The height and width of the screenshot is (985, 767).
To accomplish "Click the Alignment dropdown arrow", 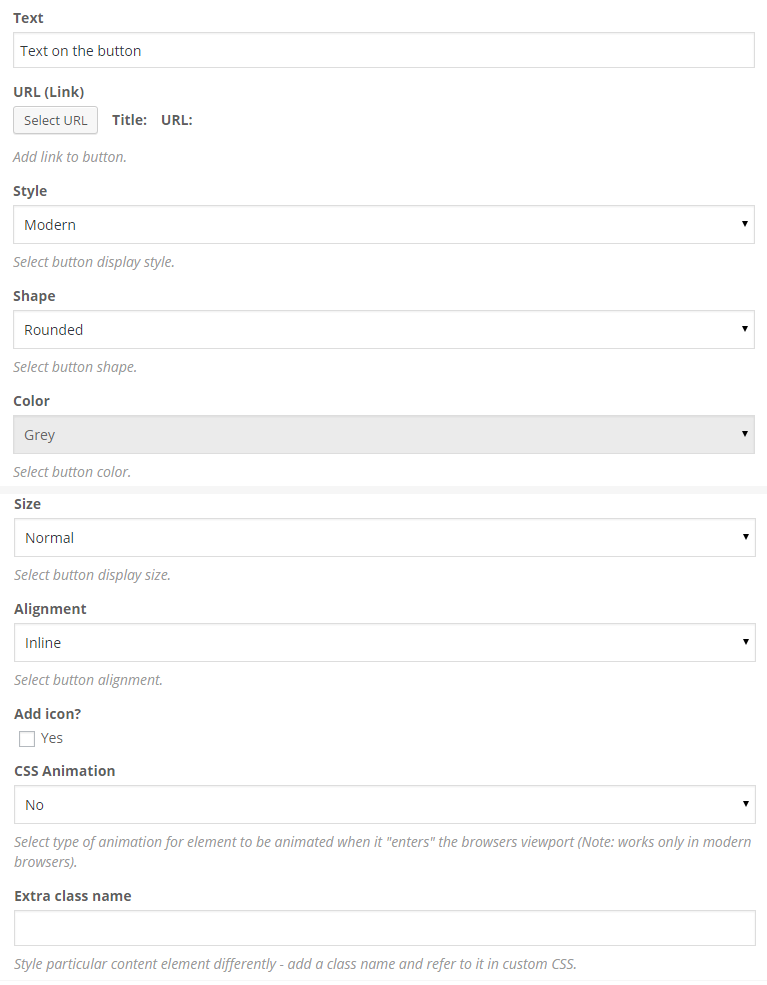I will [746, 642].
